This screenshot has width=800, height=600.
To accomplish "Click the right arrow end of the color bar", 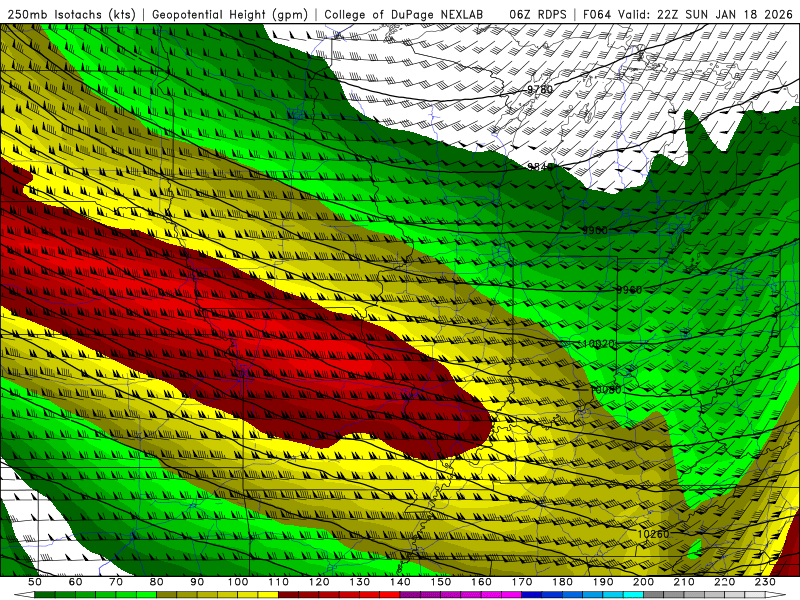I will pyautogui.click(x=776, y=594).
